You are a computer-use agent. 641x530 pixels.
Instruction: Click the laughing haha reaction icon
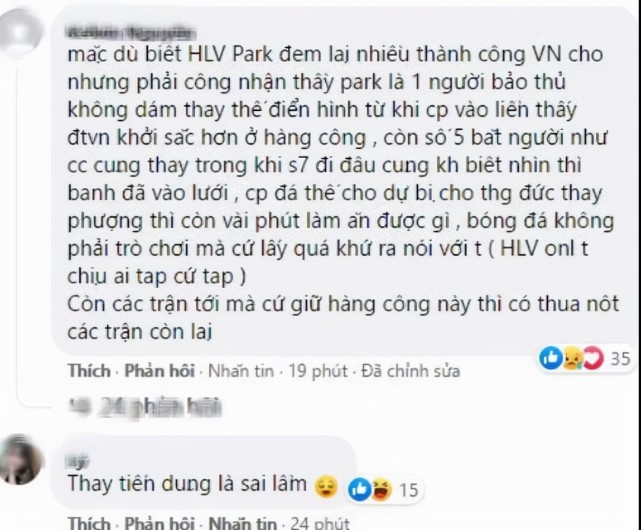381,489
